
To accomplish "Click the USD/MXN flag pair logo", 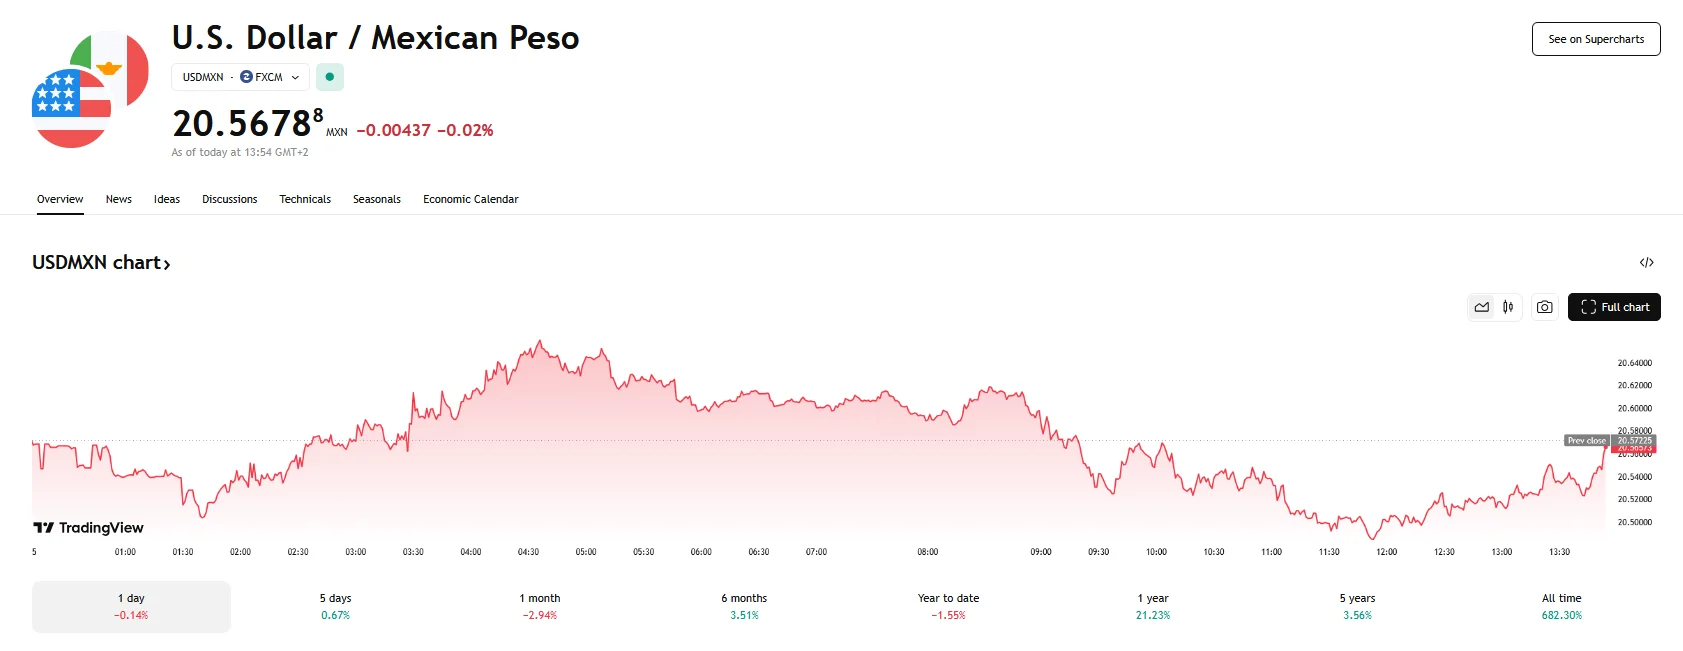I will (x=90, y=90).
